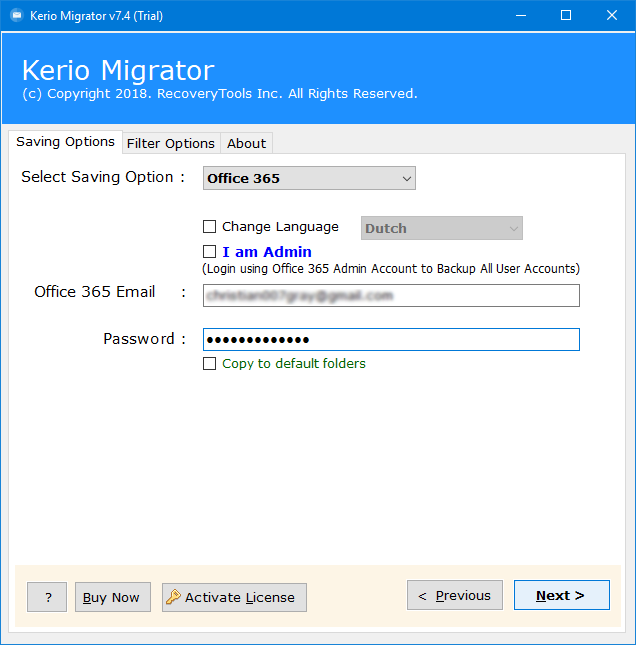Click the Buy Now button
The image size is (636, 645).
[x=113, y=597]
